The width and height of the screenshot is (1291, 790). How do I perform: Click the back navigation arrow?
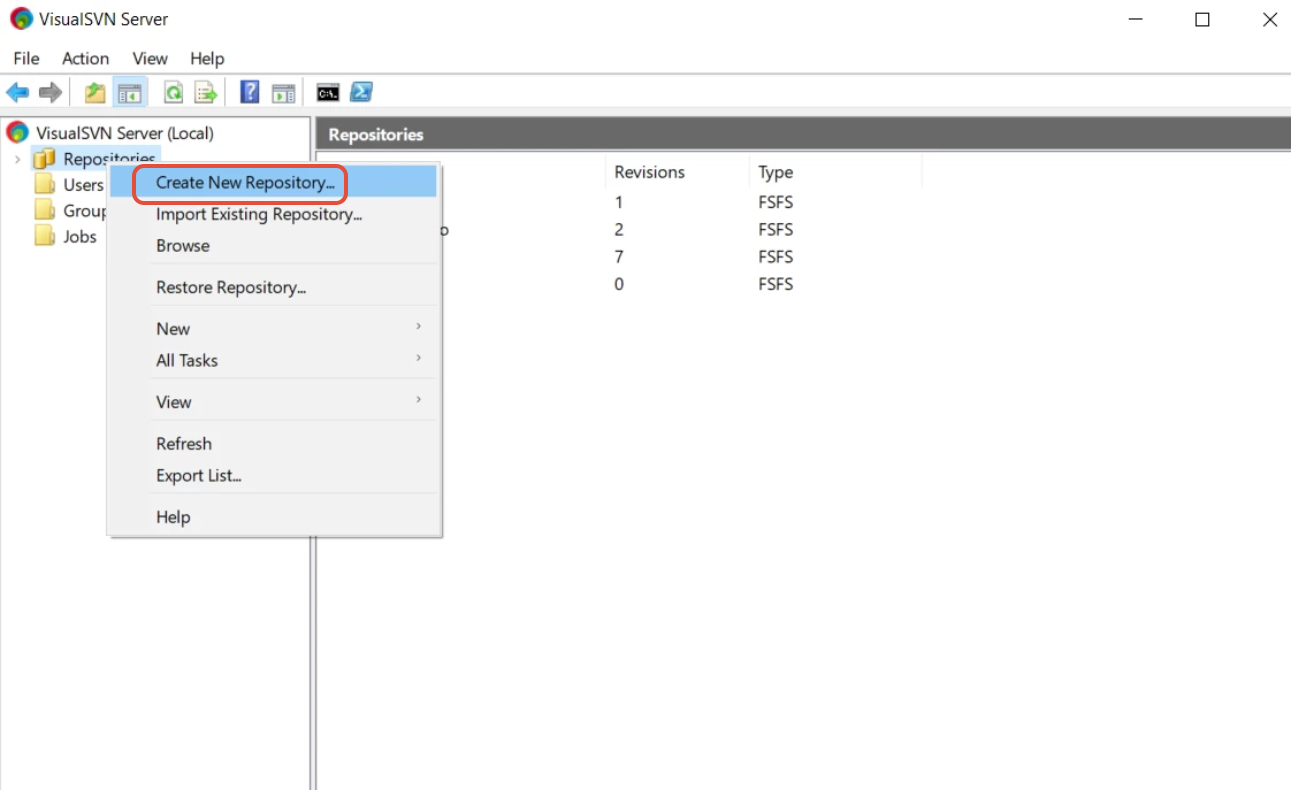pos(17,92)
